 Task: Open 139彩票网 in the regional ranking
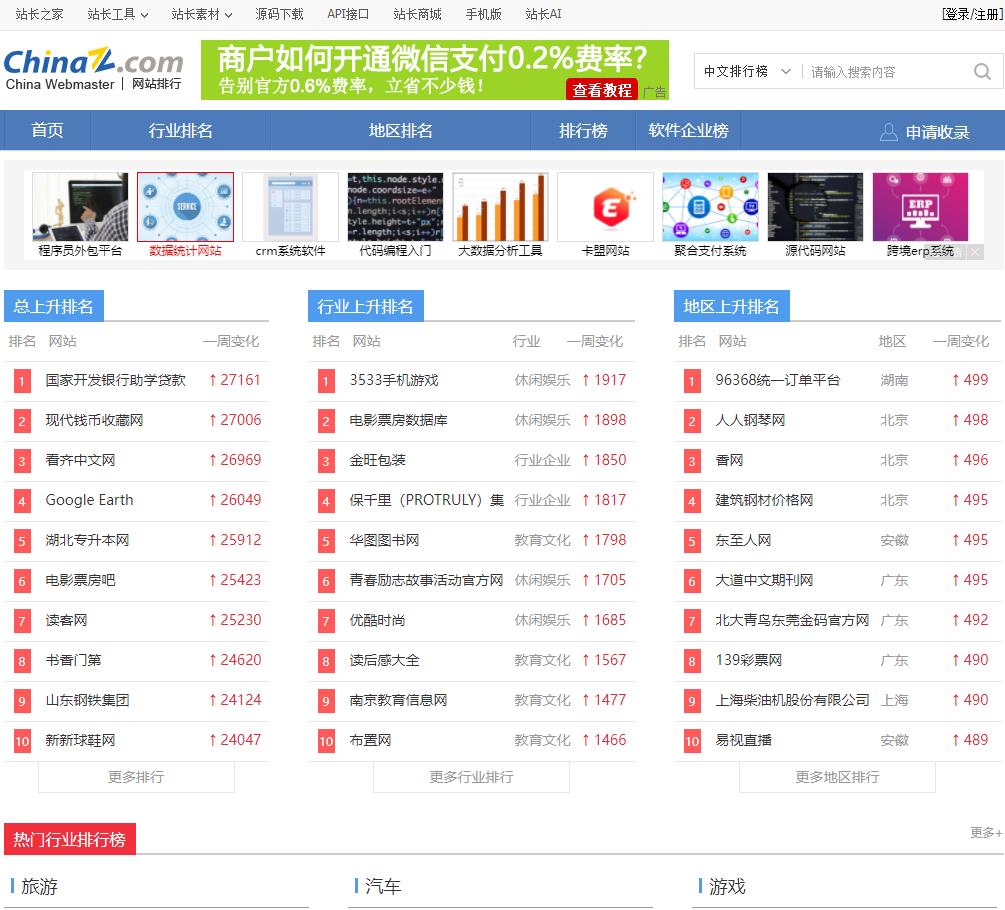(x=749, y=660)
